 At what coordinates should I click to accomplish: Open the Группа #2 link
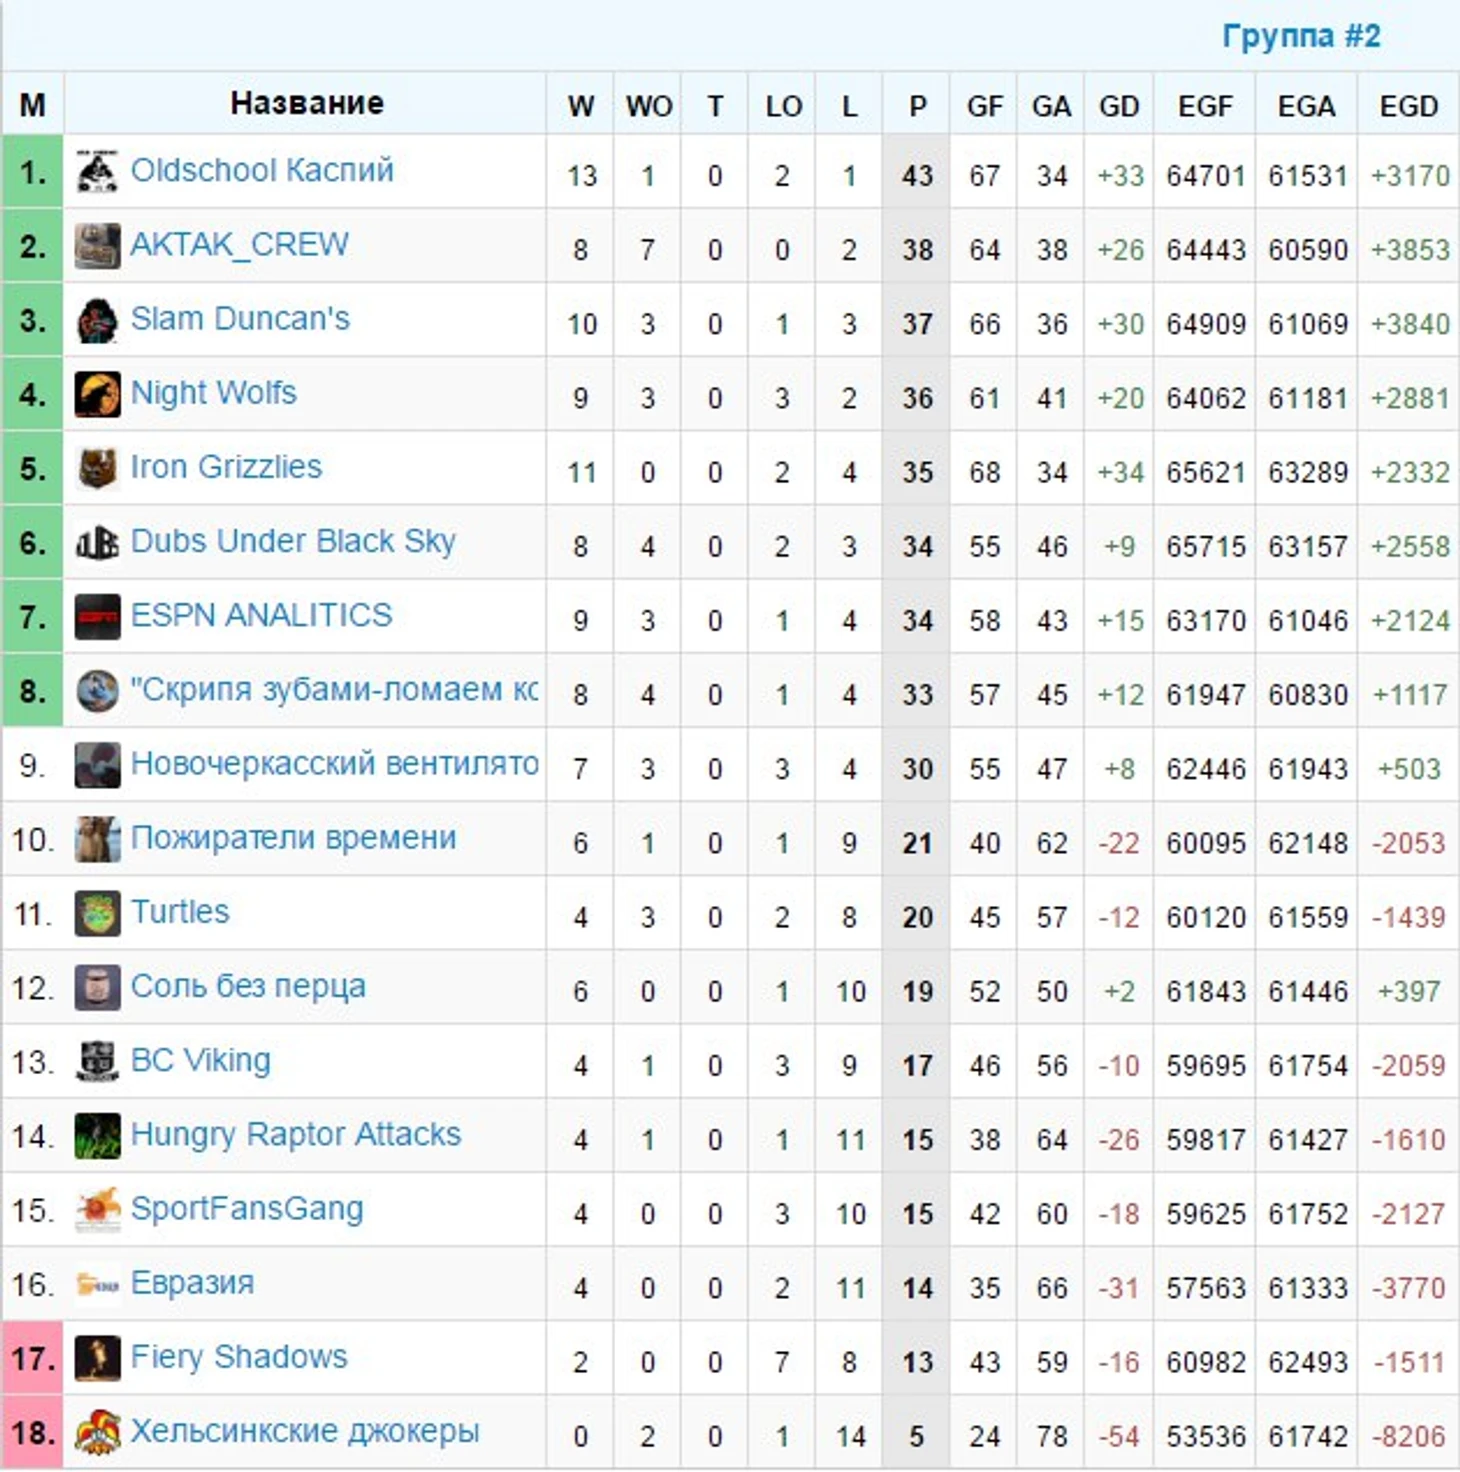(1301, 36)
